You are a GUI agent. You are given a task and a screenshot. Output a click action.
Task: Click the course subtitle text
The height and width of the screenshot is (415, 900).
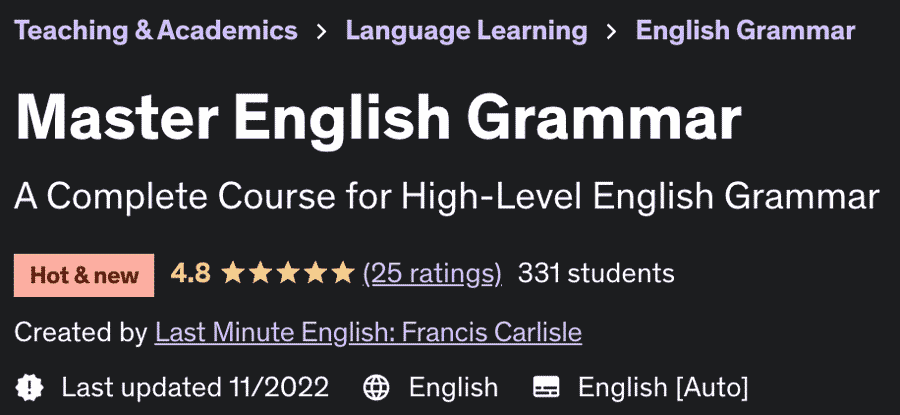(447, 197)
